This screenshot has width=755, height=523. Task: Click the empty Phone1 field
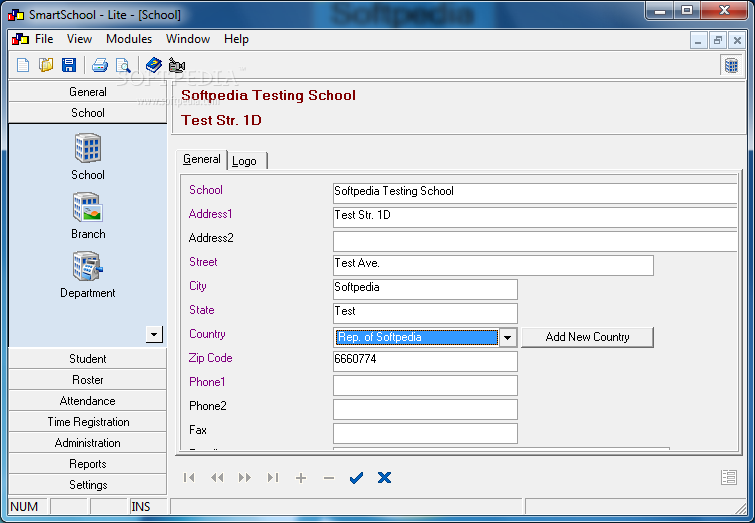(425, 385)
